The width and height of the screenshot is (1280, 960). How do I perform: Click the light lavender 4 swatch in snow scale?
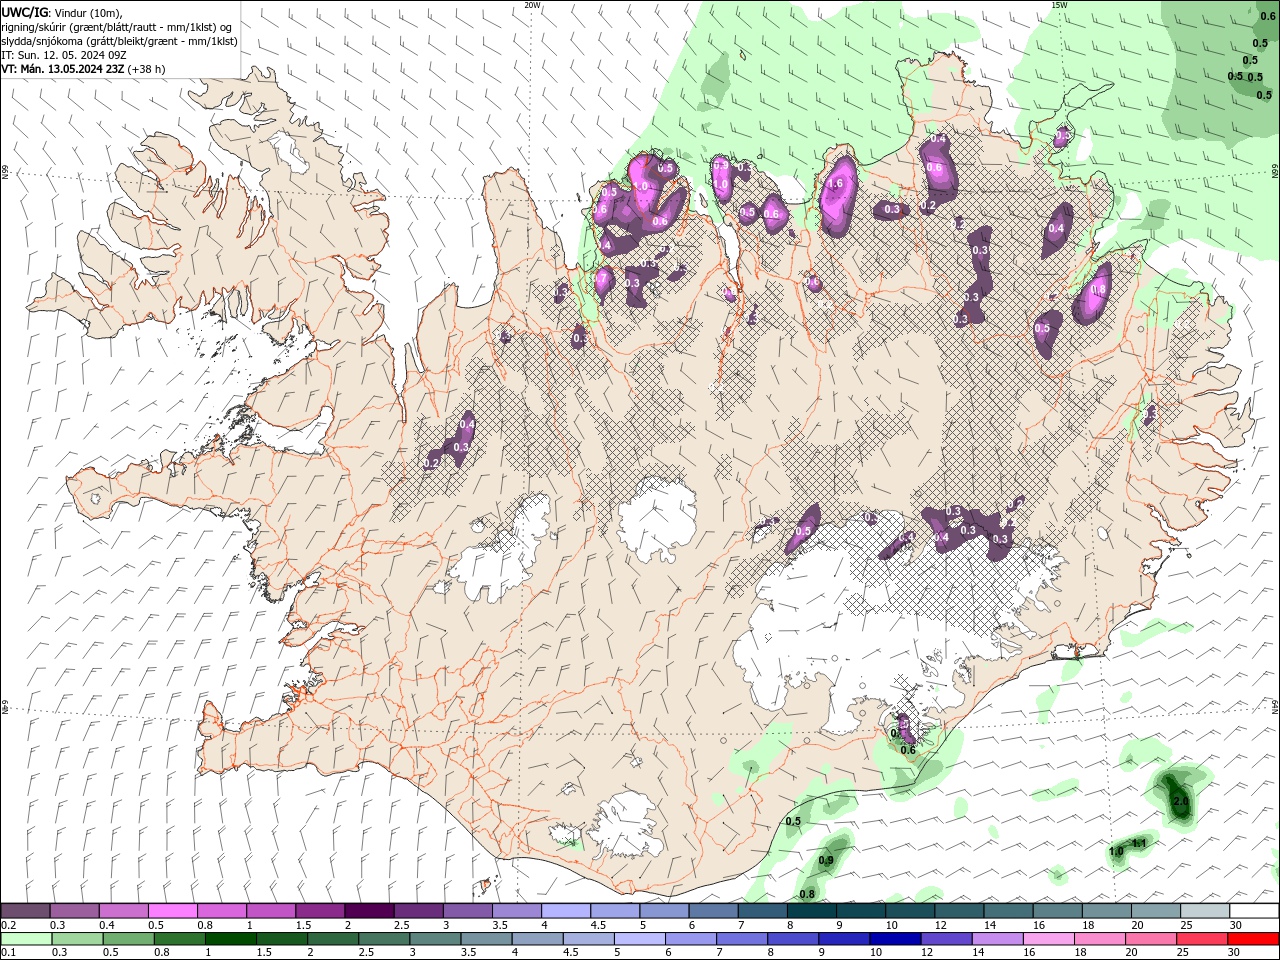coord(565,911)
